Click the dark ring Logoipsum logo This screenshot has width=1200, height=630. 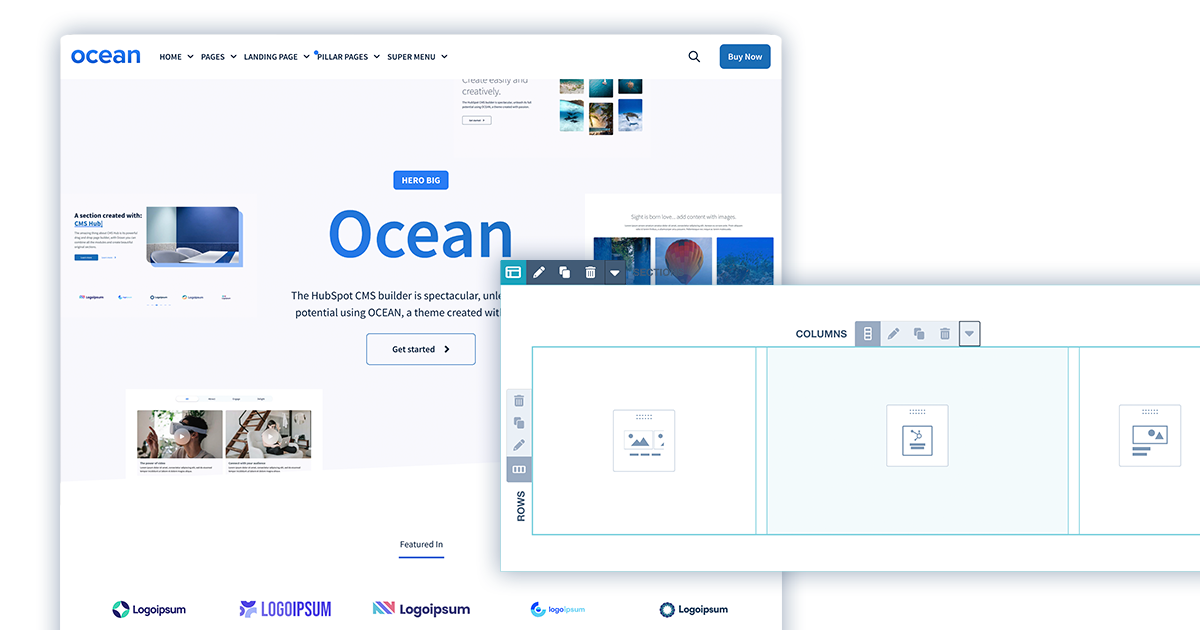click(694, 609)
